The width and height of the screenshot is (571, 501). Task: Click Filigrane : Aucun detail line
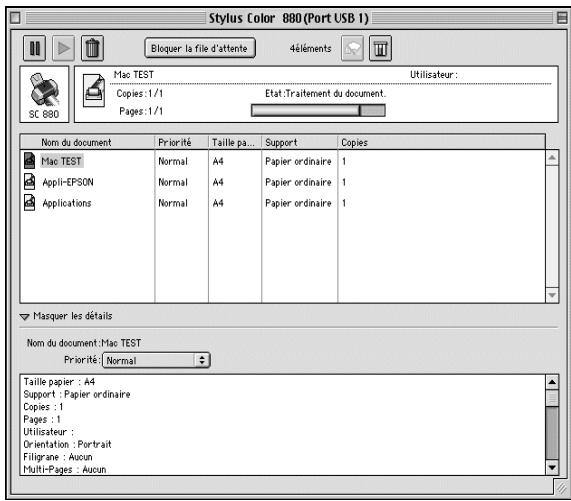(58, 457)
